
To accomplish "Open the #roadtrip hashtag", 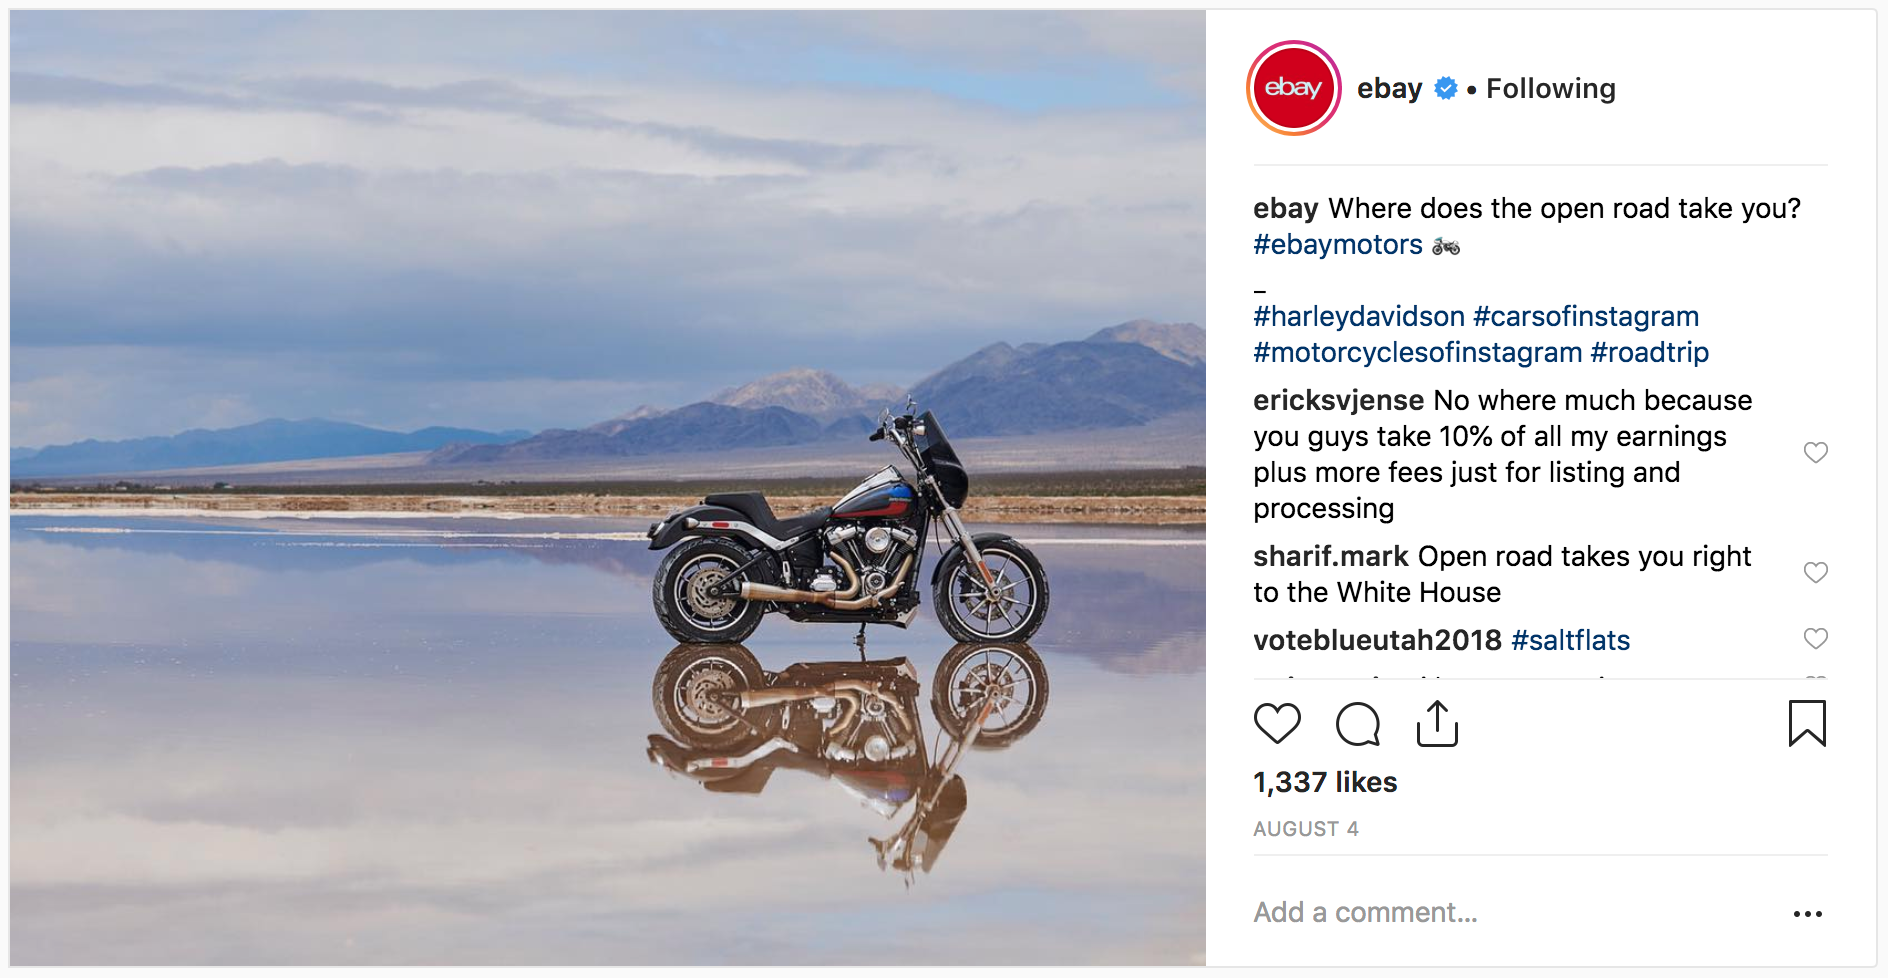I will pyautogui.click(x=1649, y=353).
